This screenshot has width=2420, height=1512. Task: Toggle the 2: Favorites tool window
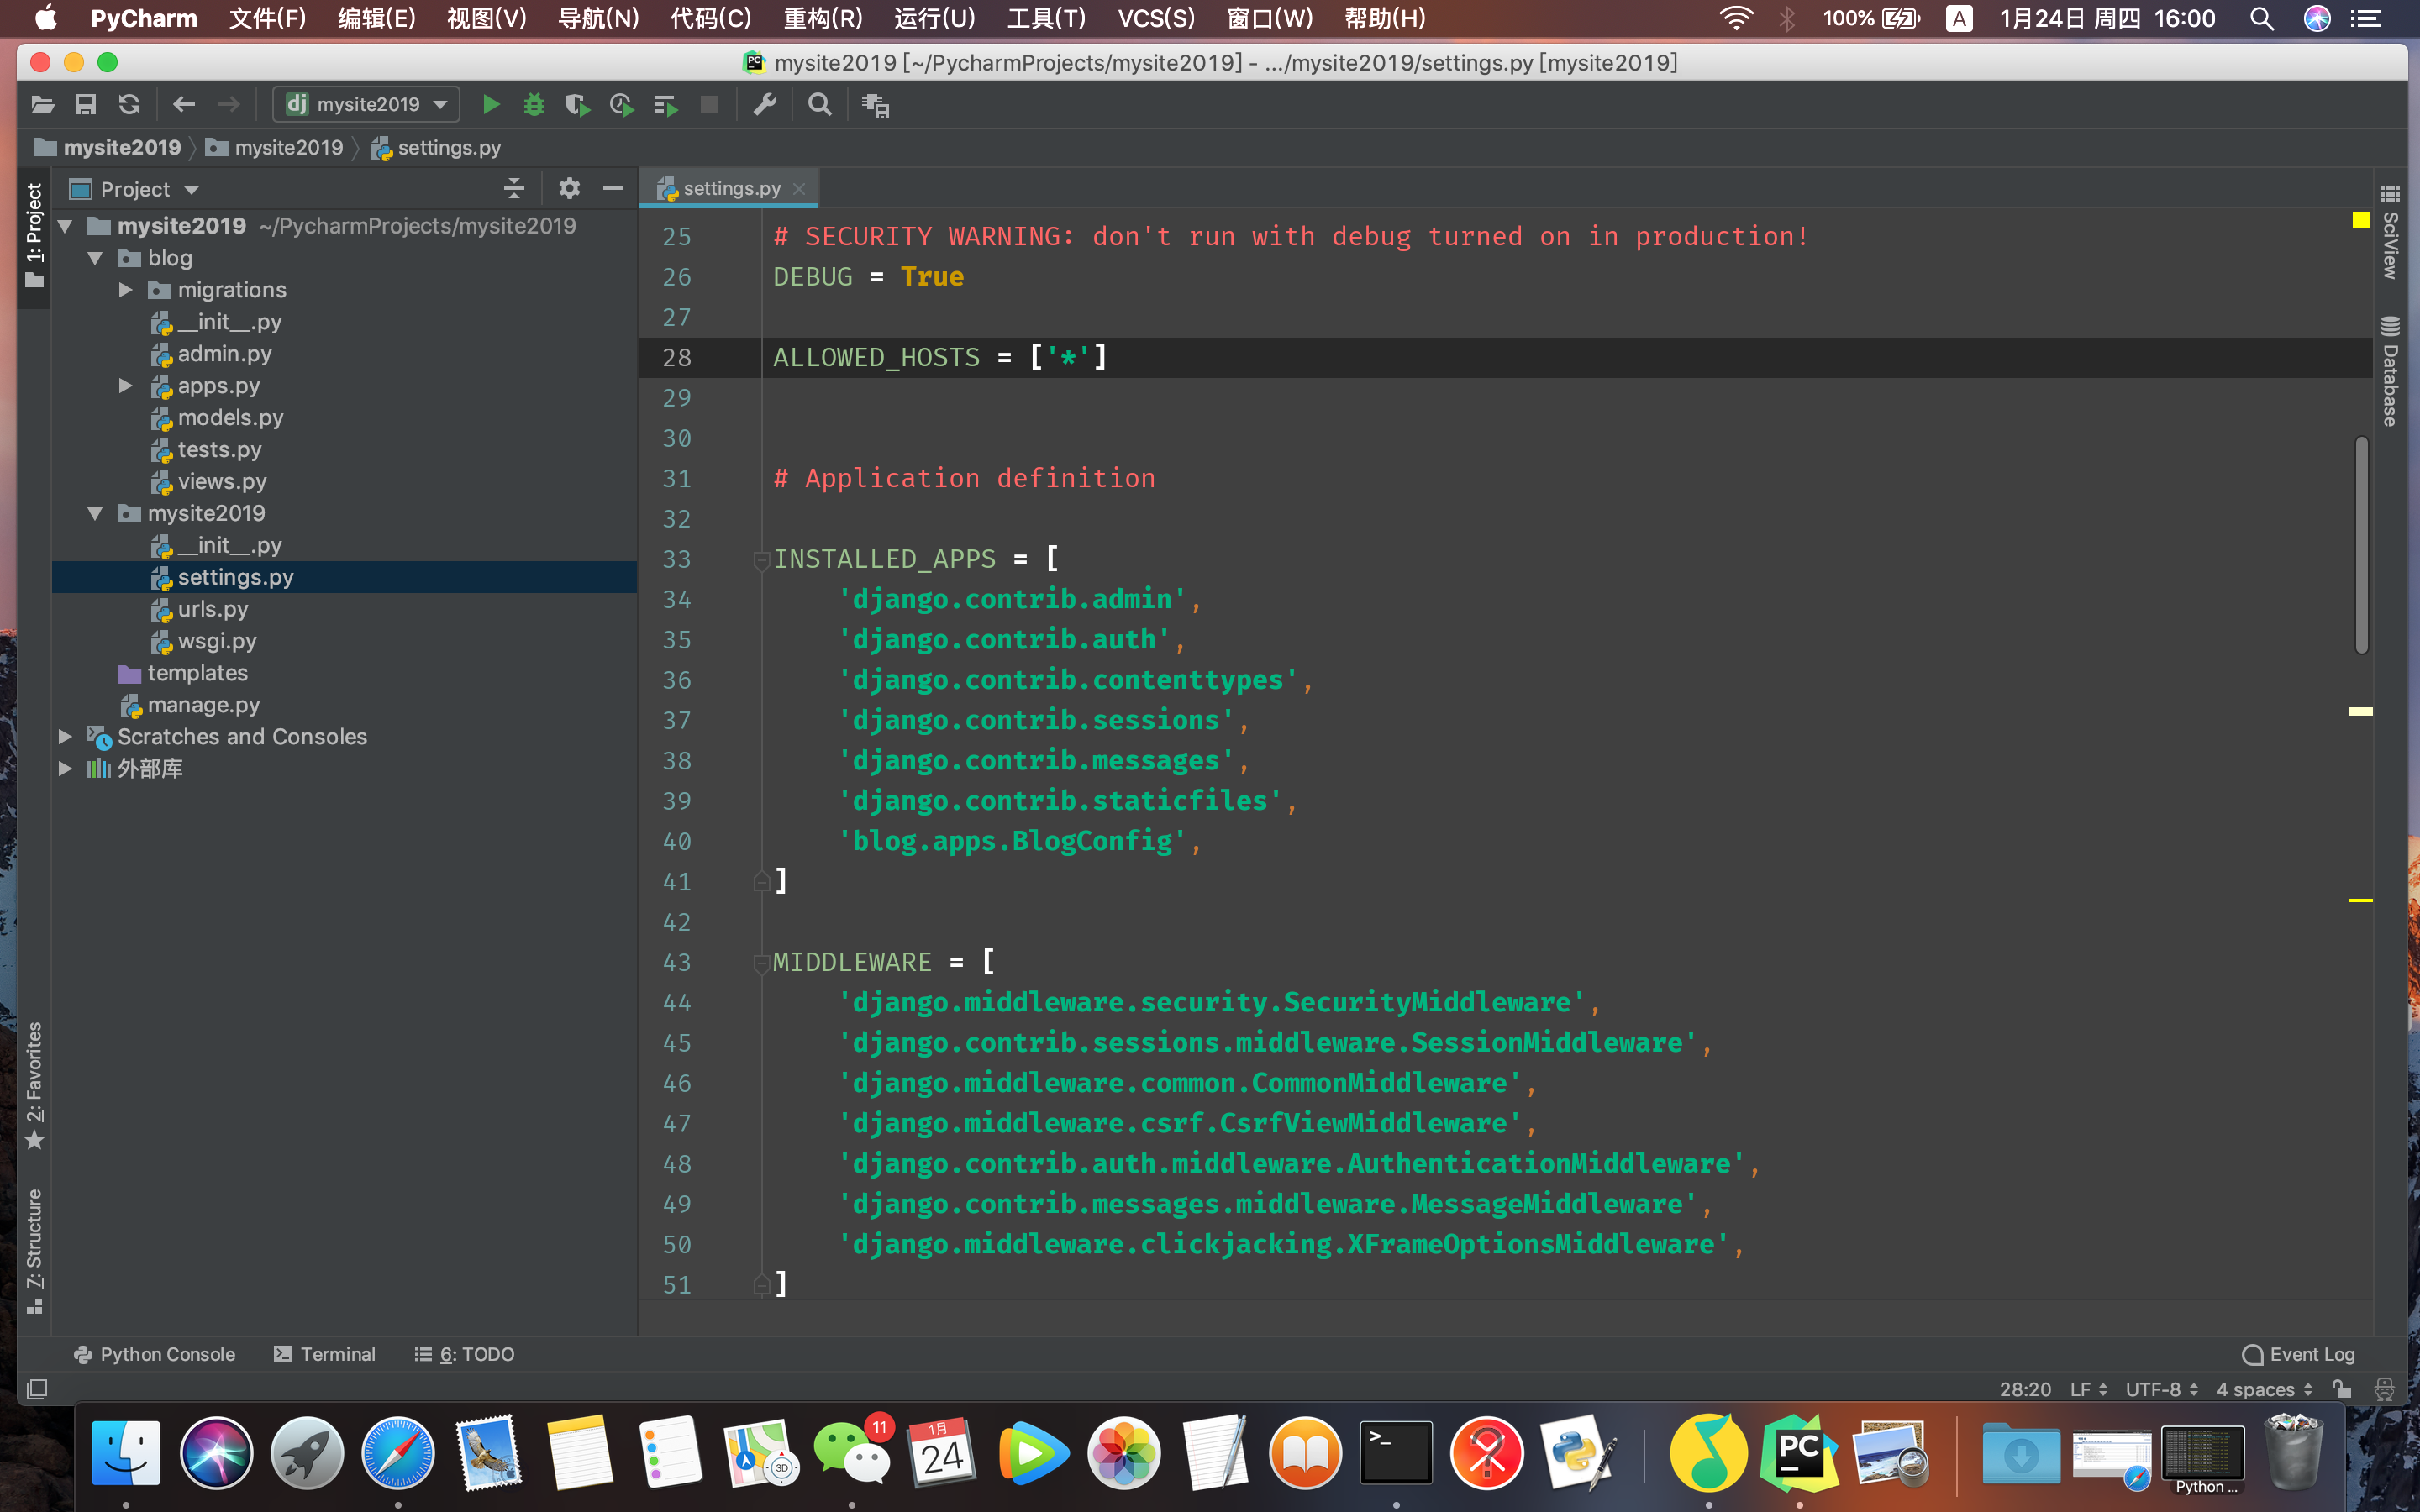[34, 1085]
